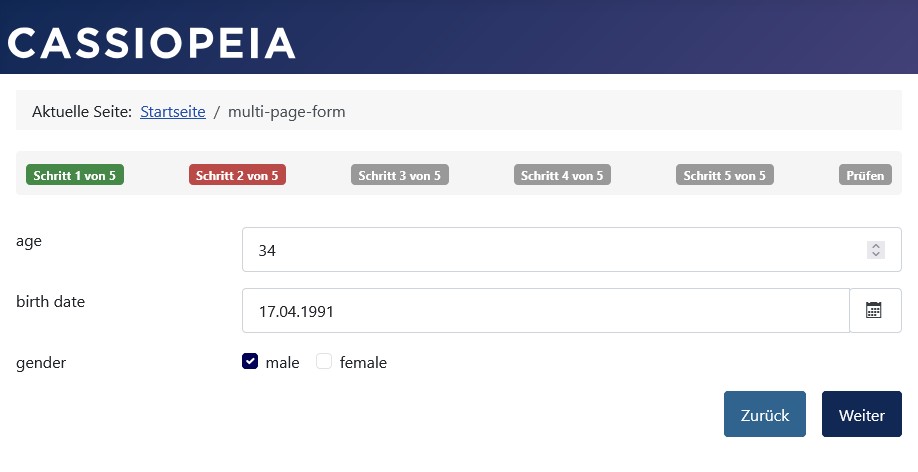Switch to Schritt 5 von 5
The height and width of the screenshot is (472, 918).
tap(725, 175)
